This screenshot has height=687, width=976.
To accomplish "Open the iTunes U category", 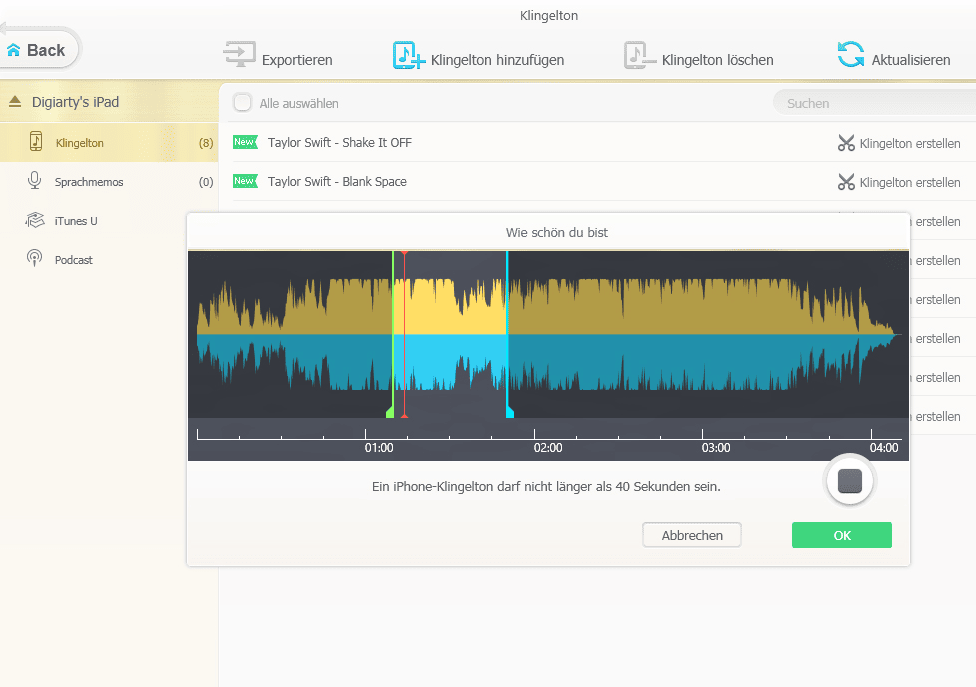I will [75, 221].
